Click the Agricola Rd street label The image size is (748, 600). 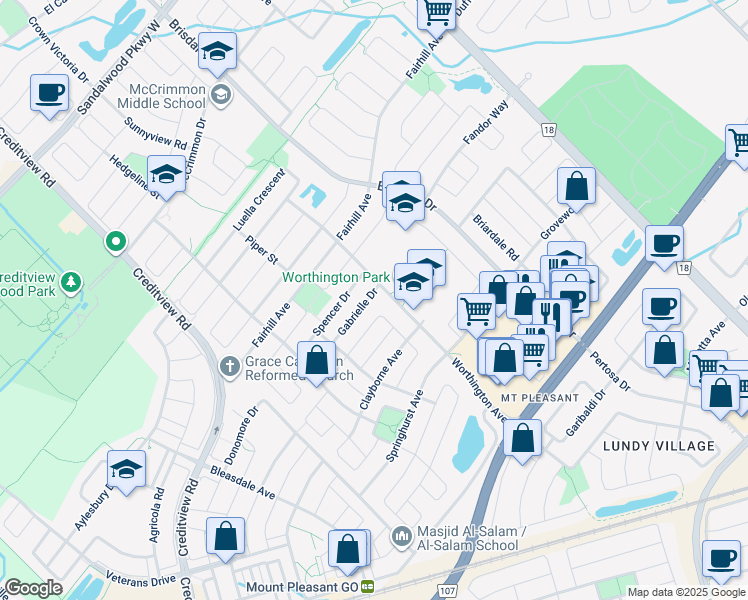156,515
